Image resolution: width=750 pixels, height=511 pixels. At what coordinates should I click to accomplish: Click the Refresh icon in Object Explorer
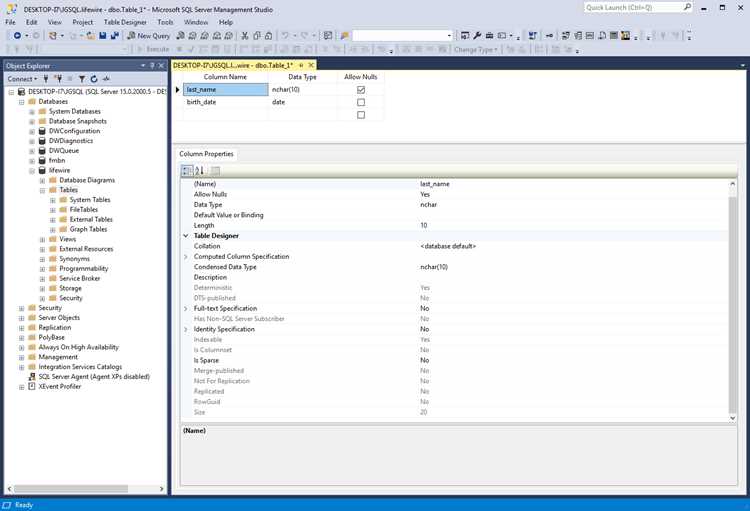[94, 79]
